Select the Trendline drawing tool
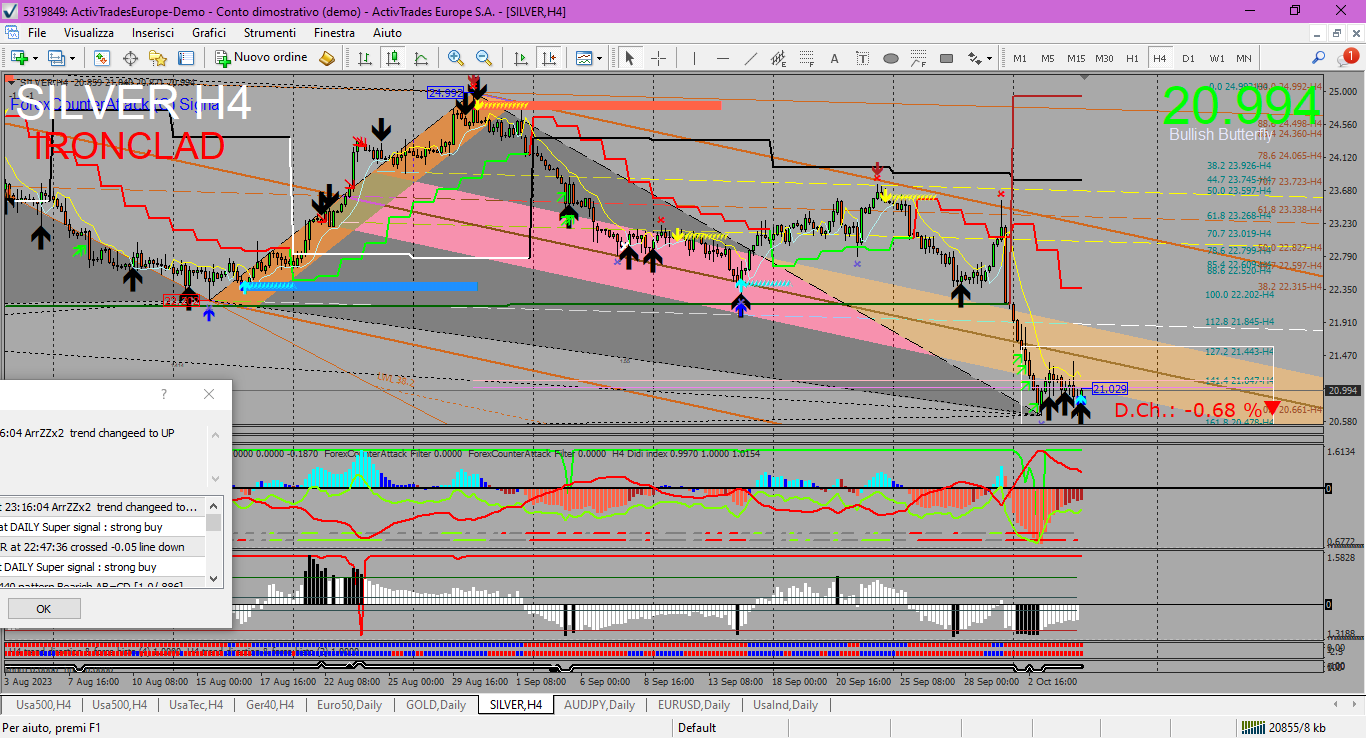Screen dimensions: 1366x738 click(x=751, y=58)
